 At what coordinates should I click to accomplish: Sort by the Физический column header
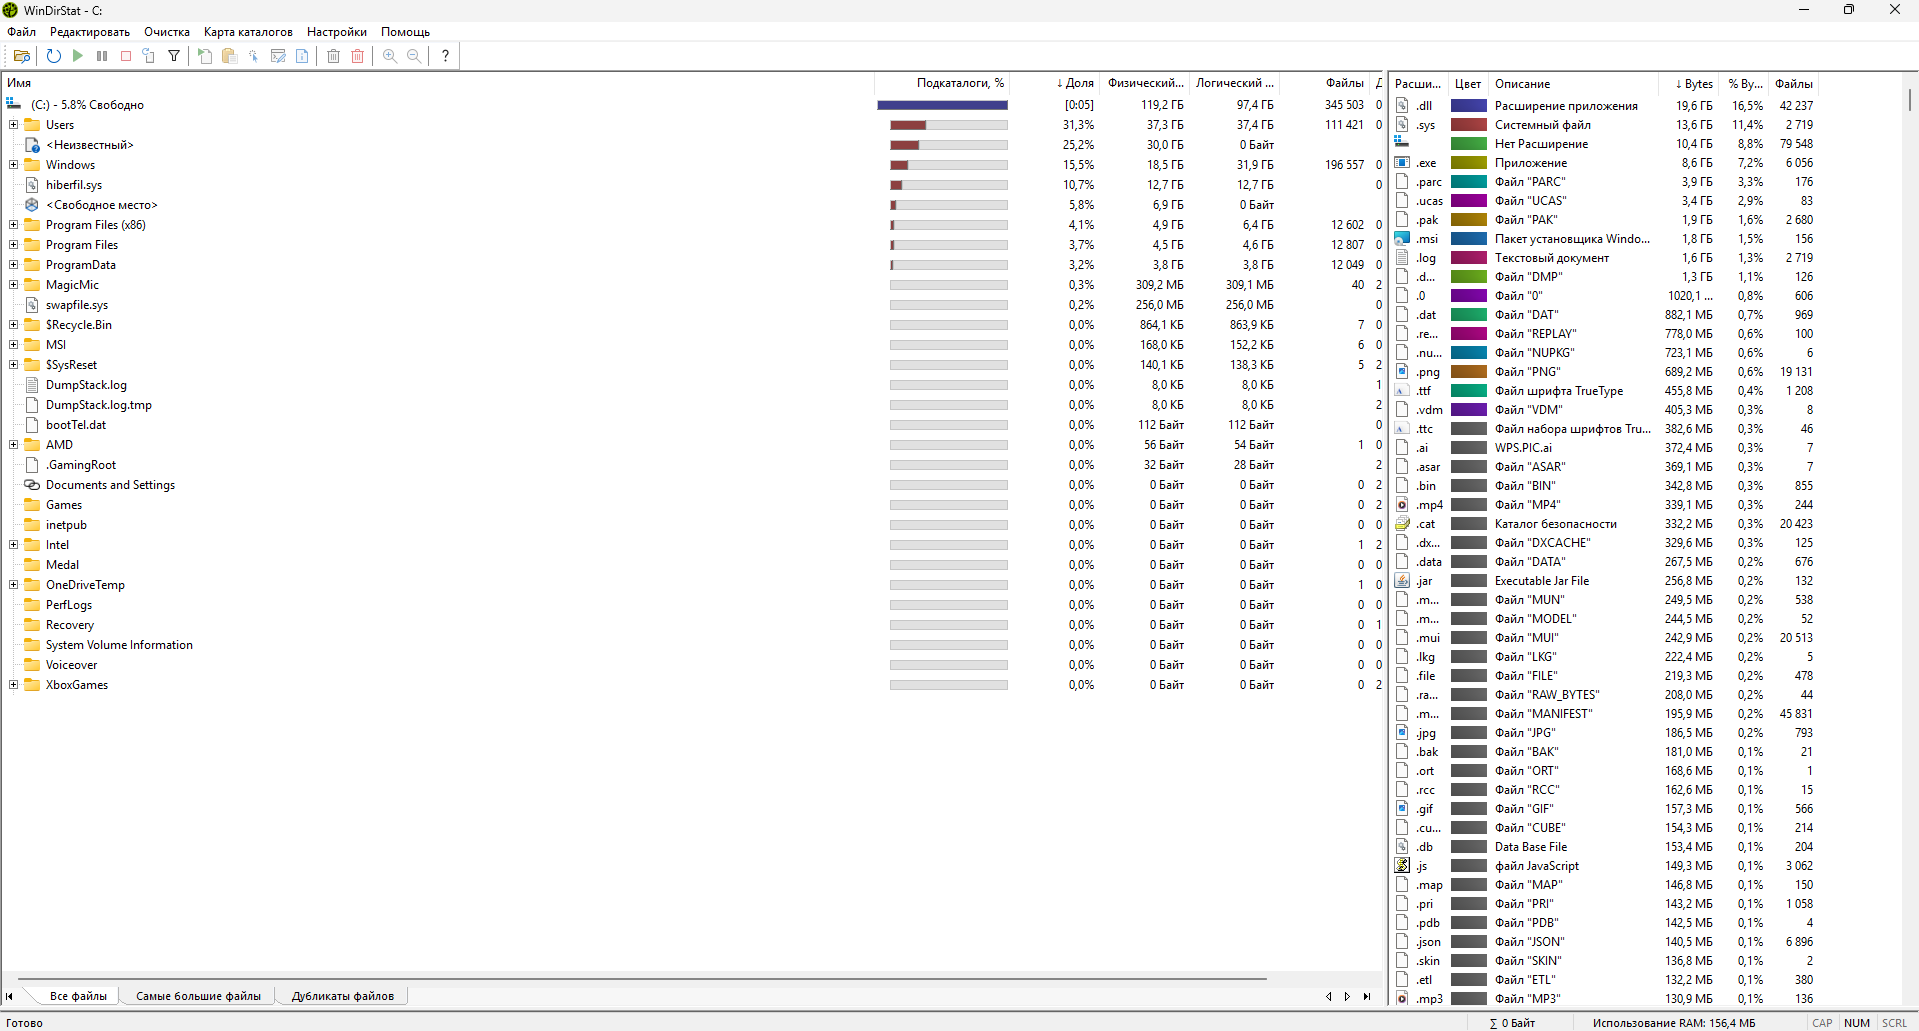1145,83
